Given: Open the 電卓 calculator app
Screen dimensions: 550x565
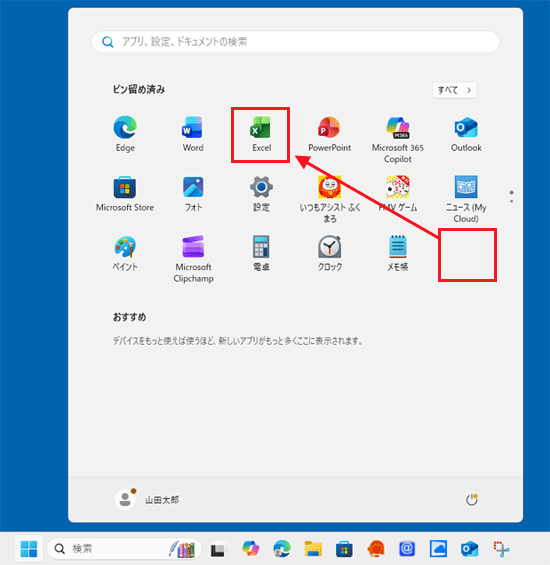Looking at the screenshot, I should (261, 253).
